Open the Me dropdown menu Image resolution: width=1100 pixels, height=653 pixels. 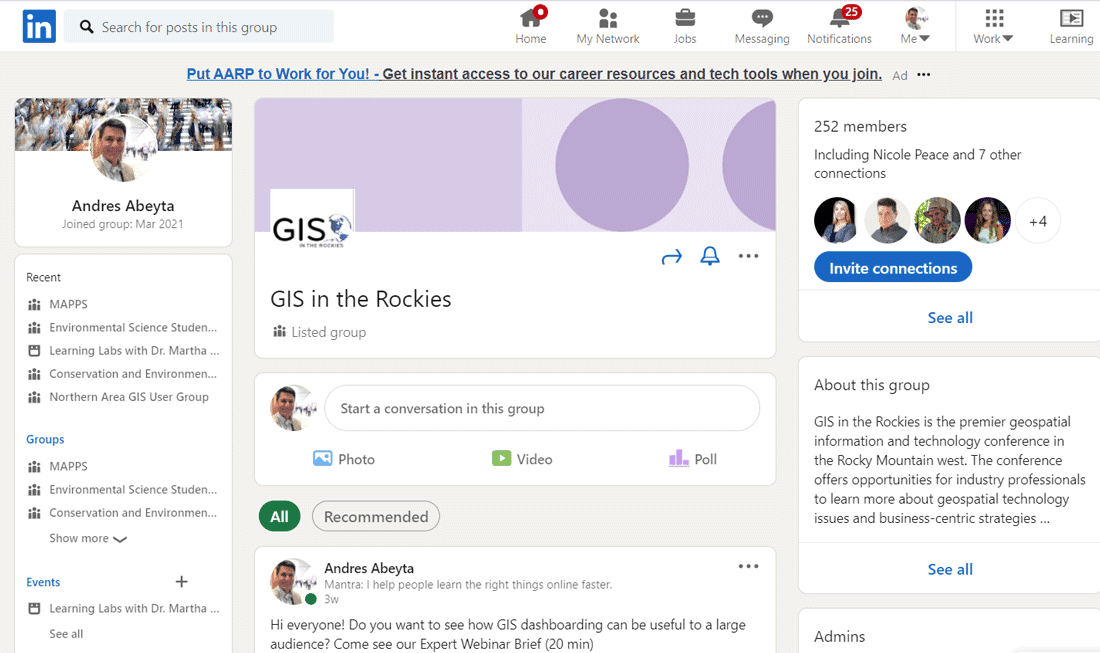coord(915,26)
